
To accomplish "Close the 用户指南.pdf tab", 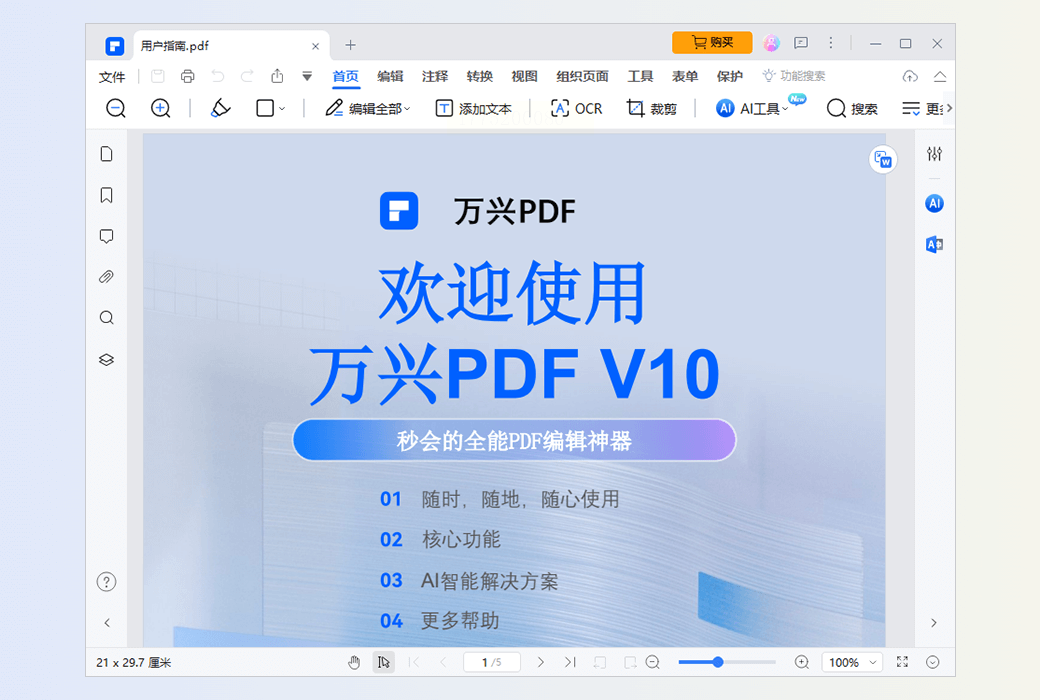I will click(x=316, y=46).
